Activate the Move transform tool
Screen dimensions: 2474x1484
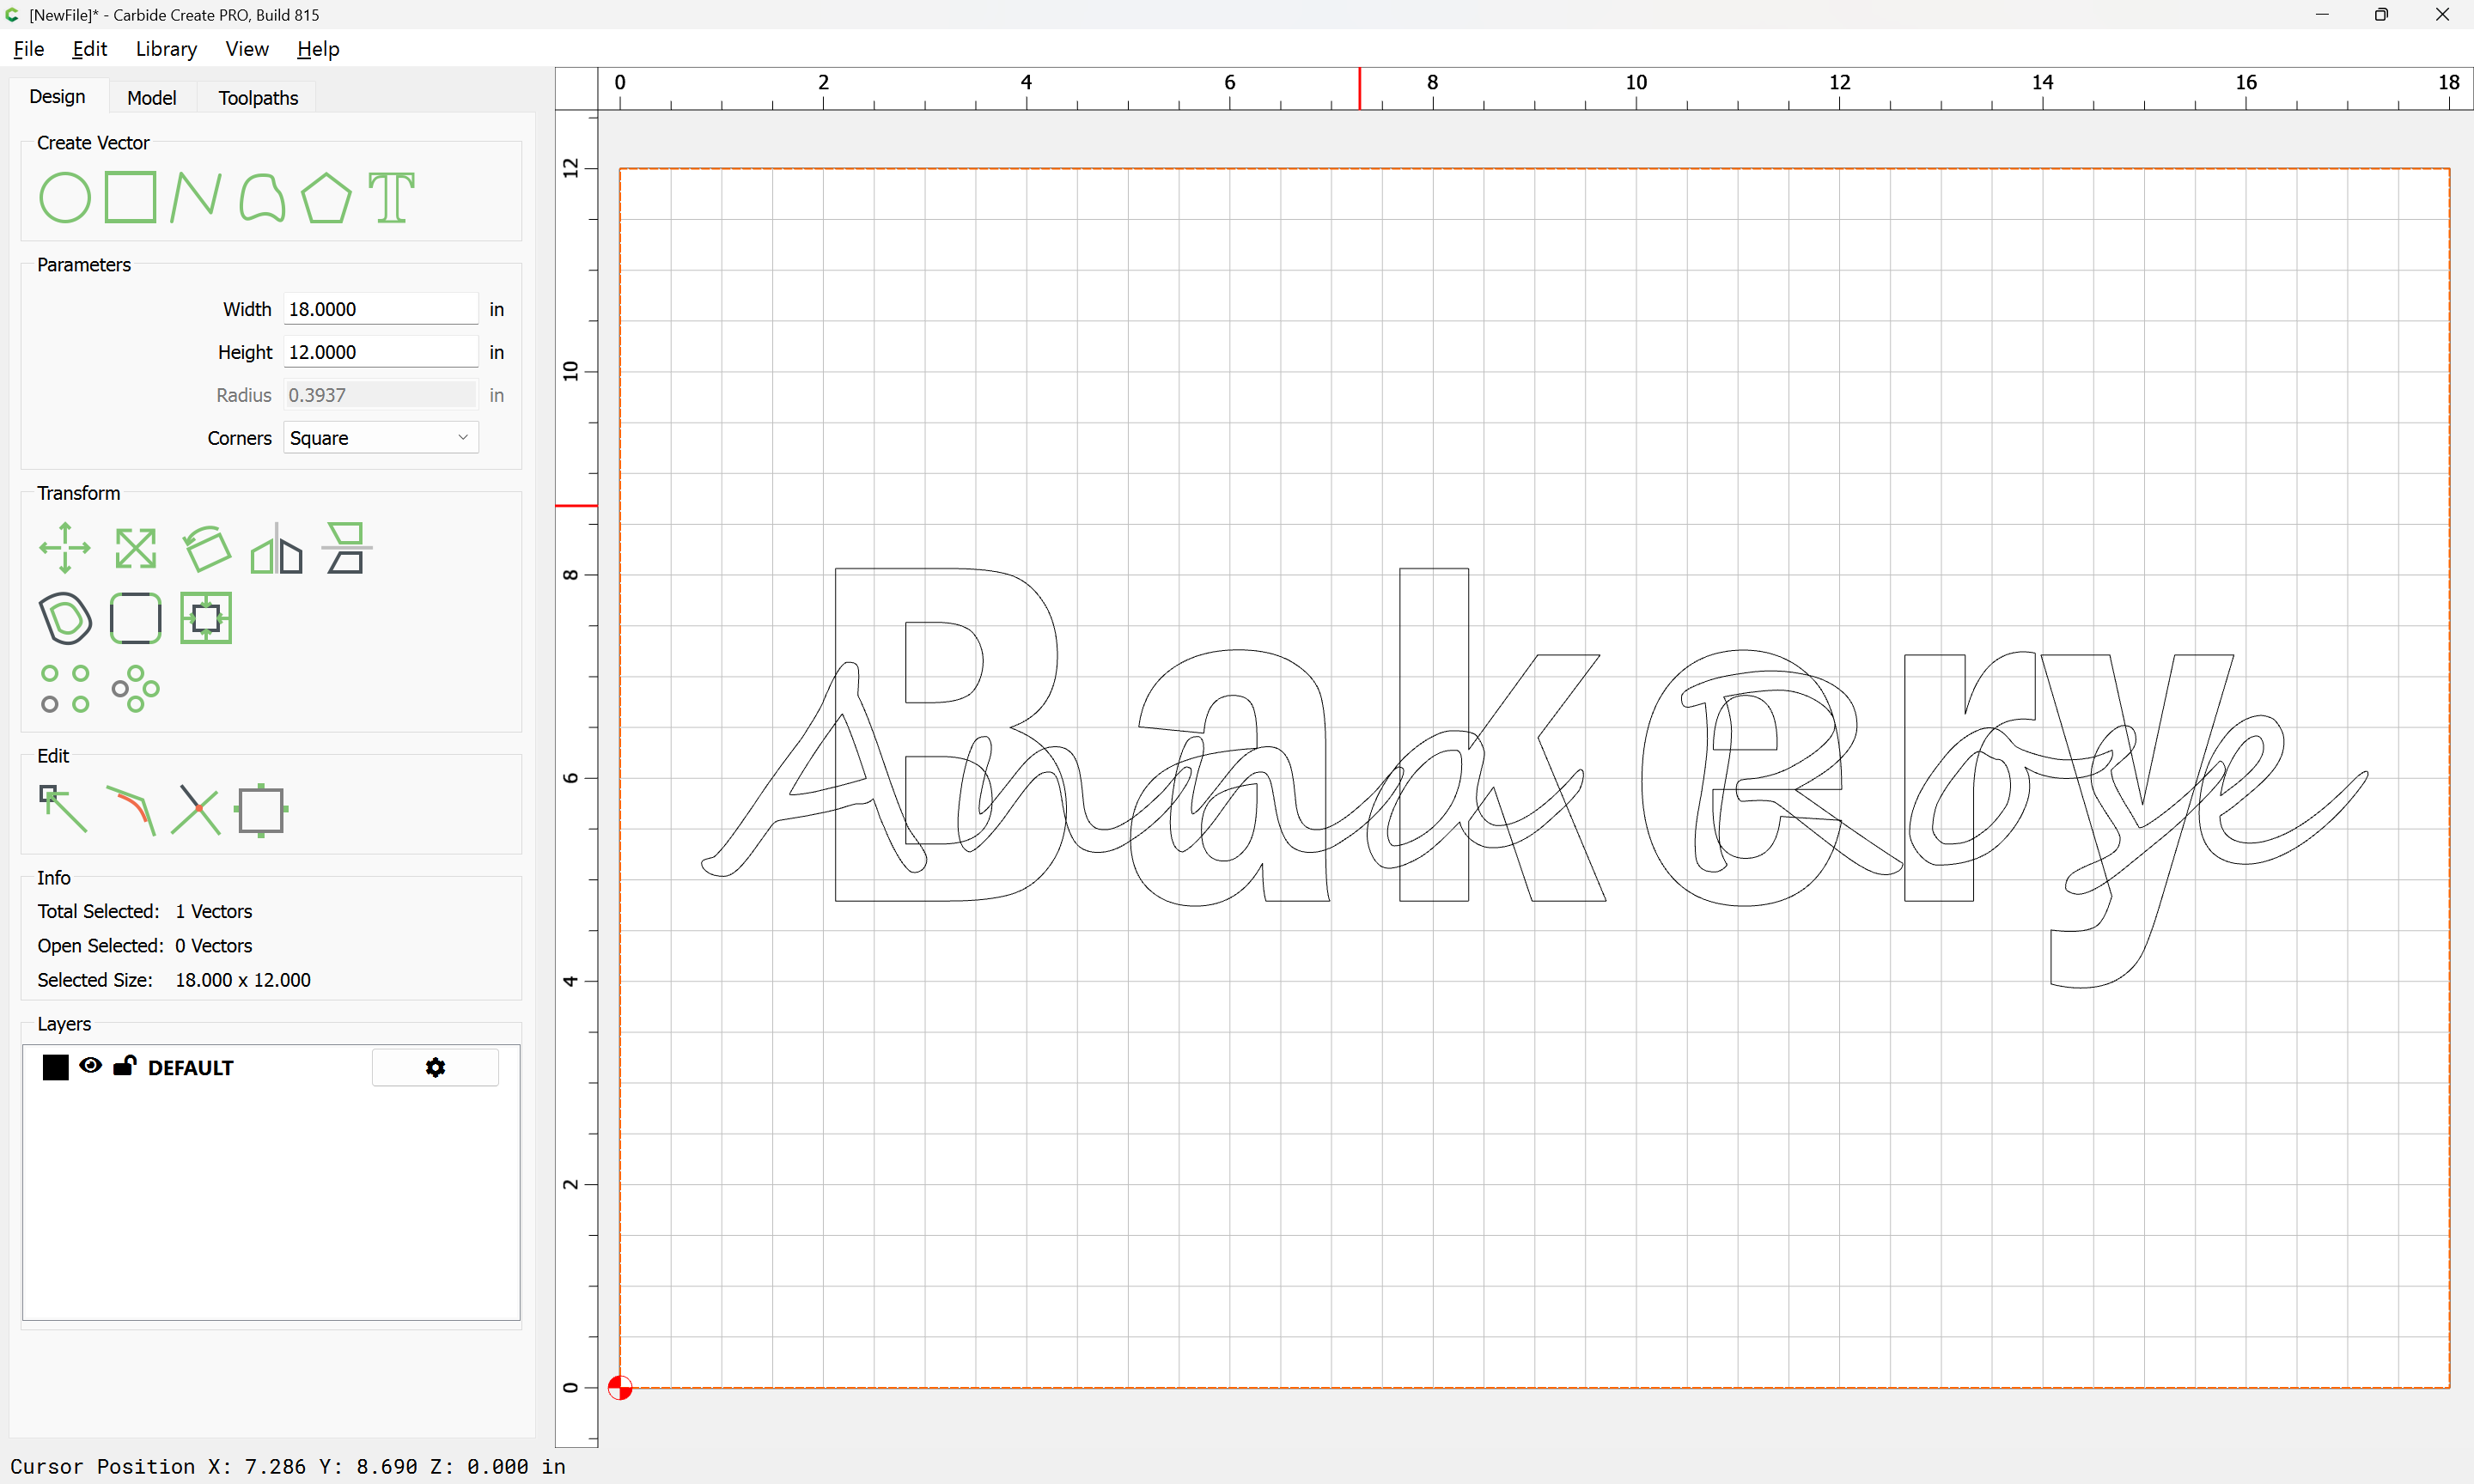(x=65, y=548)
